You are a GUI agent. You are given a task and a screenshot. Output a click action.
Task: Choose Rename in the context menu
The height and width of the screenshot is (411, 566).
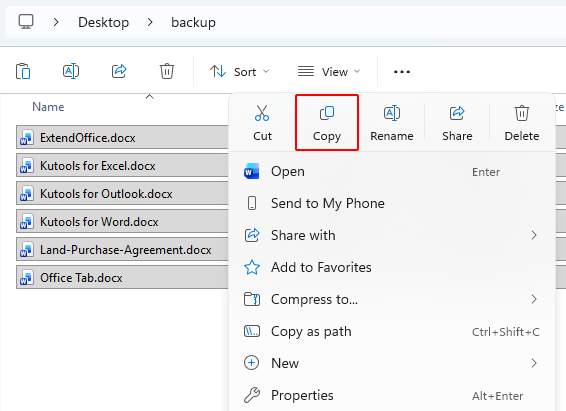(x=392, y=123)
